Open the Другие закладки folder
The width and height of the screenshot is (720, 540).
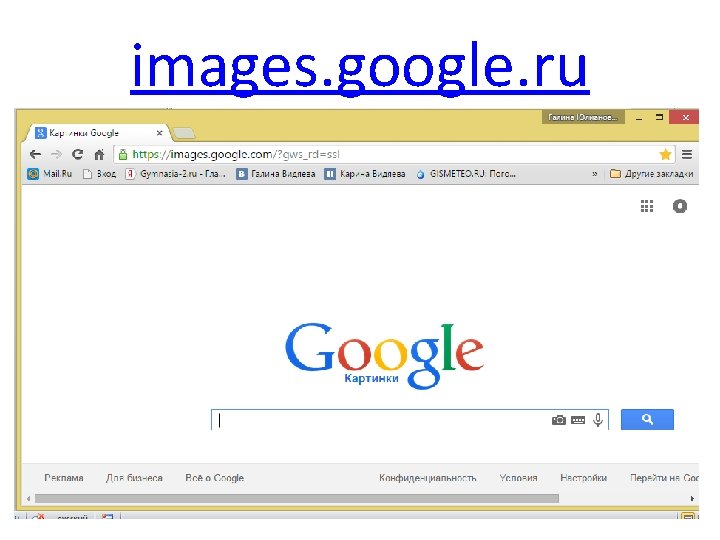pyautogui.click(x=652, y=174)
